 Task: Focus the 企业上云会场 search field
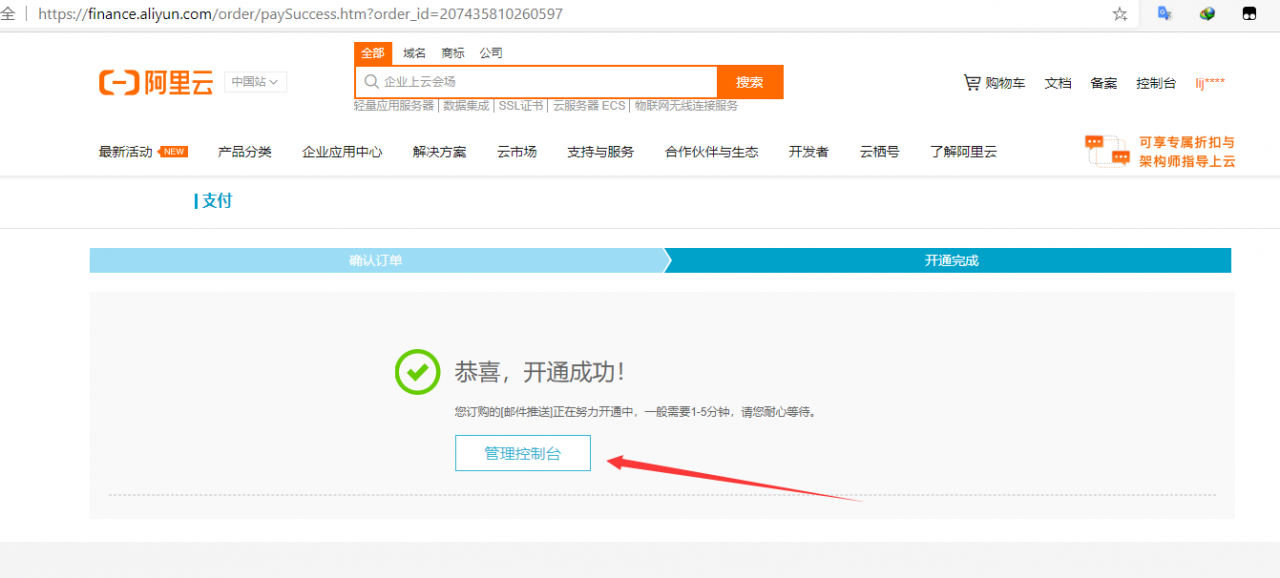click(x=536, y=82)
